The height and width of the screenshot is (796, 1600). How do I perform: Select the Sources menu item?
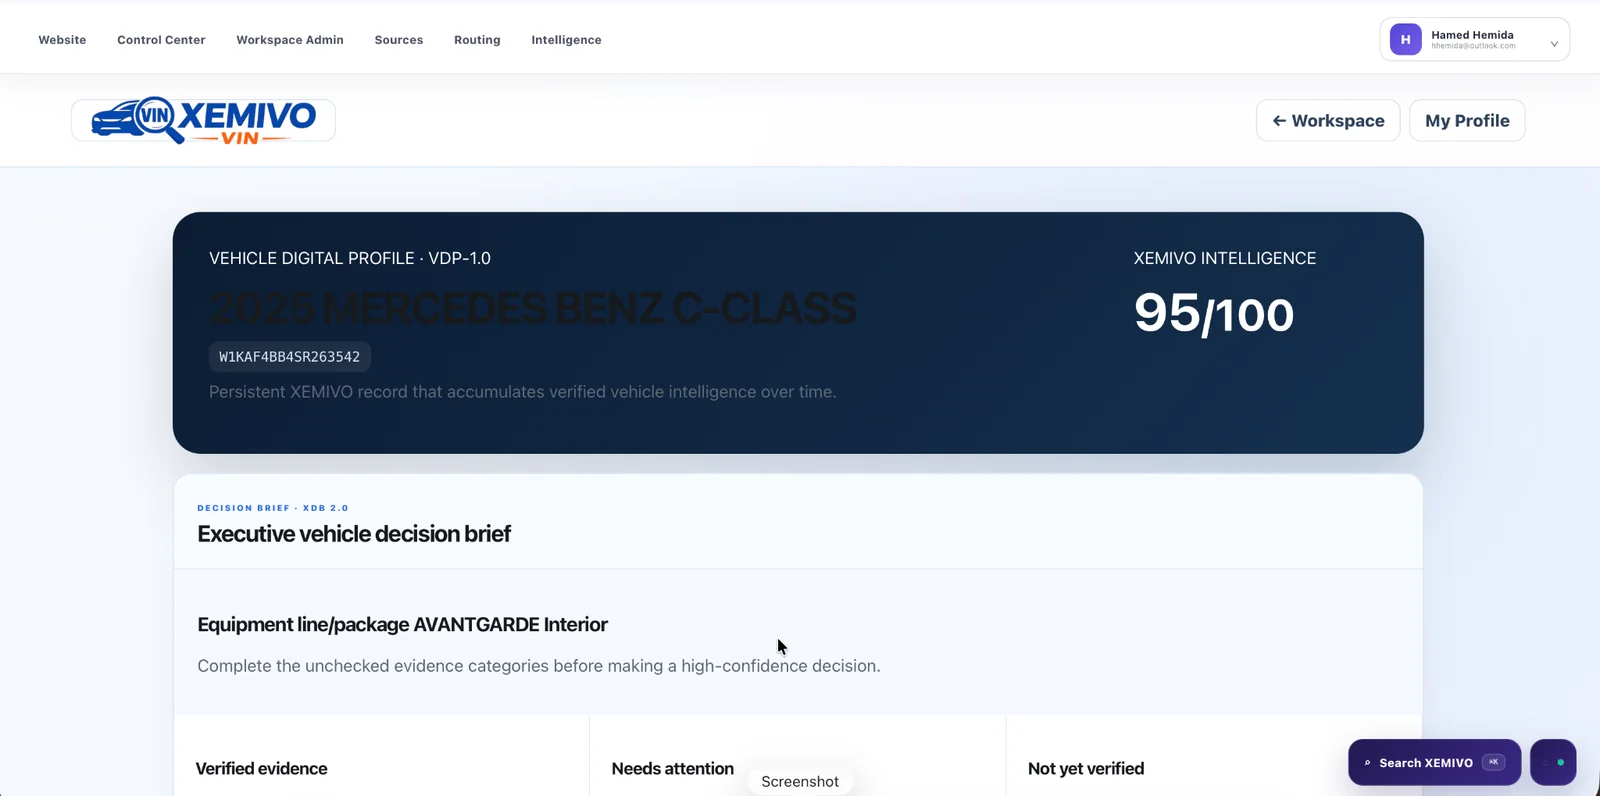(x=399, y=40)
